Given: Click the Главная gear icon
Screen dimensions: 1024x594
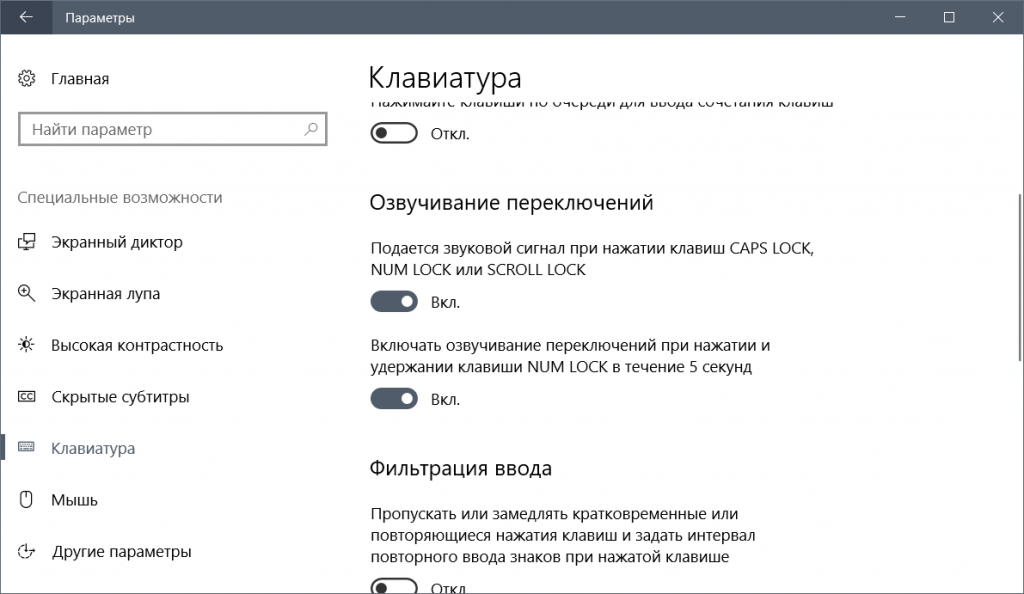Looking at the screenshot, I should [x=27, y=79].
